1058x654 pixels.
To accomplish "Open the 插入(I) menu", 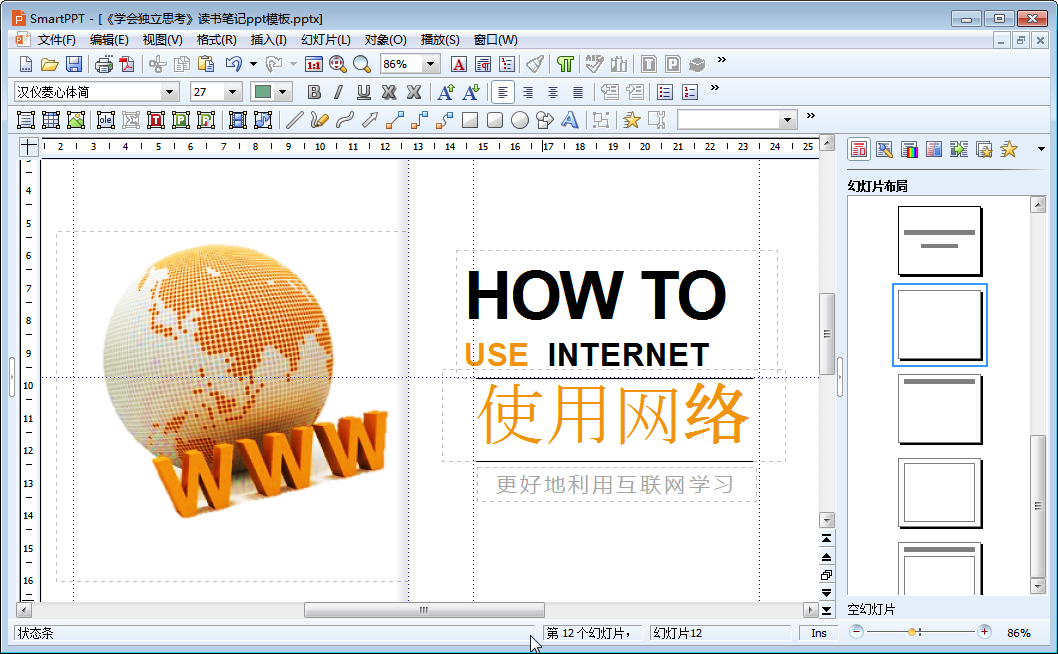I will pyautogui.click(x=269, y=40).
